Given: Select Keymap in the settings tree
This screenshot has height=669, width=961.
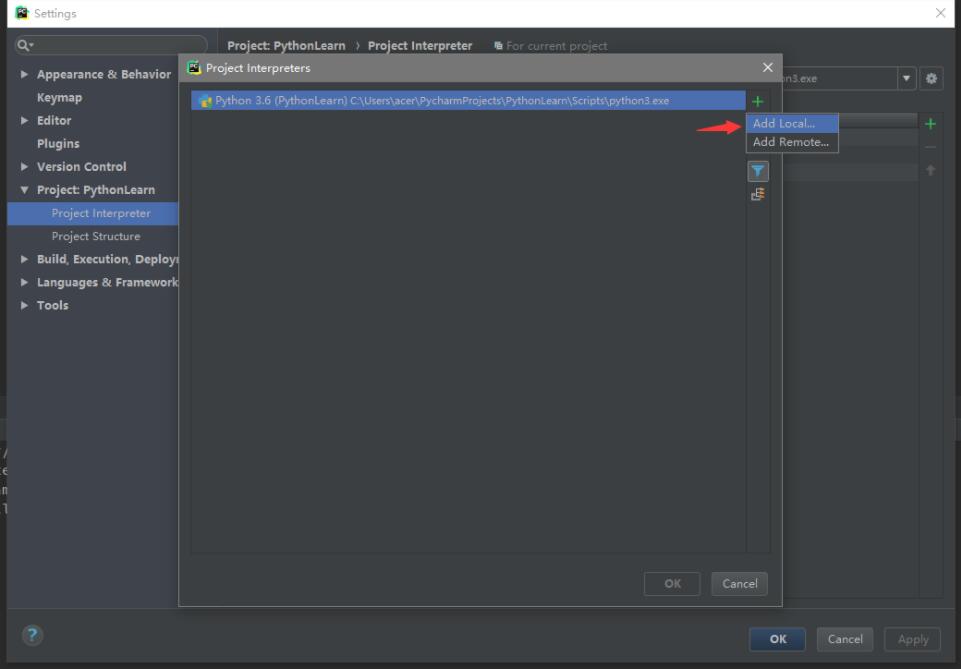Looking at the screenshot, I should pyautogui.click(x=59, y=97).
